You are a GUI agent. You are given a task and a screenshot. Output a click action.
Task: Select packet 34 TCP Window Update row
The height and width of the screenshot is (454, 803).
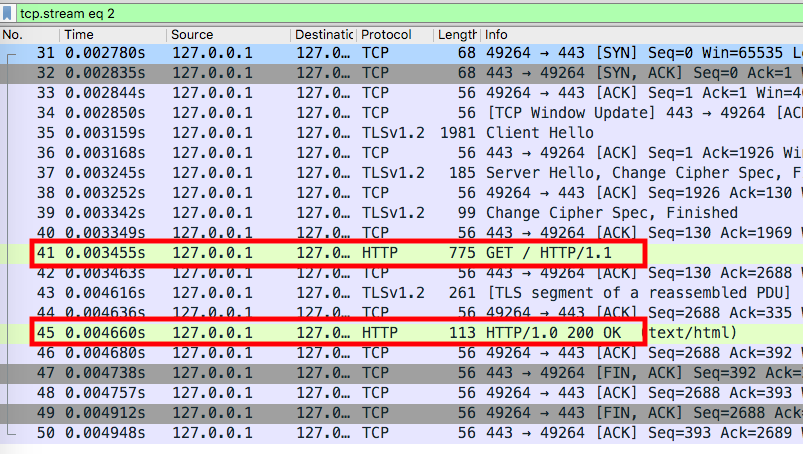(x=402, y=113)
